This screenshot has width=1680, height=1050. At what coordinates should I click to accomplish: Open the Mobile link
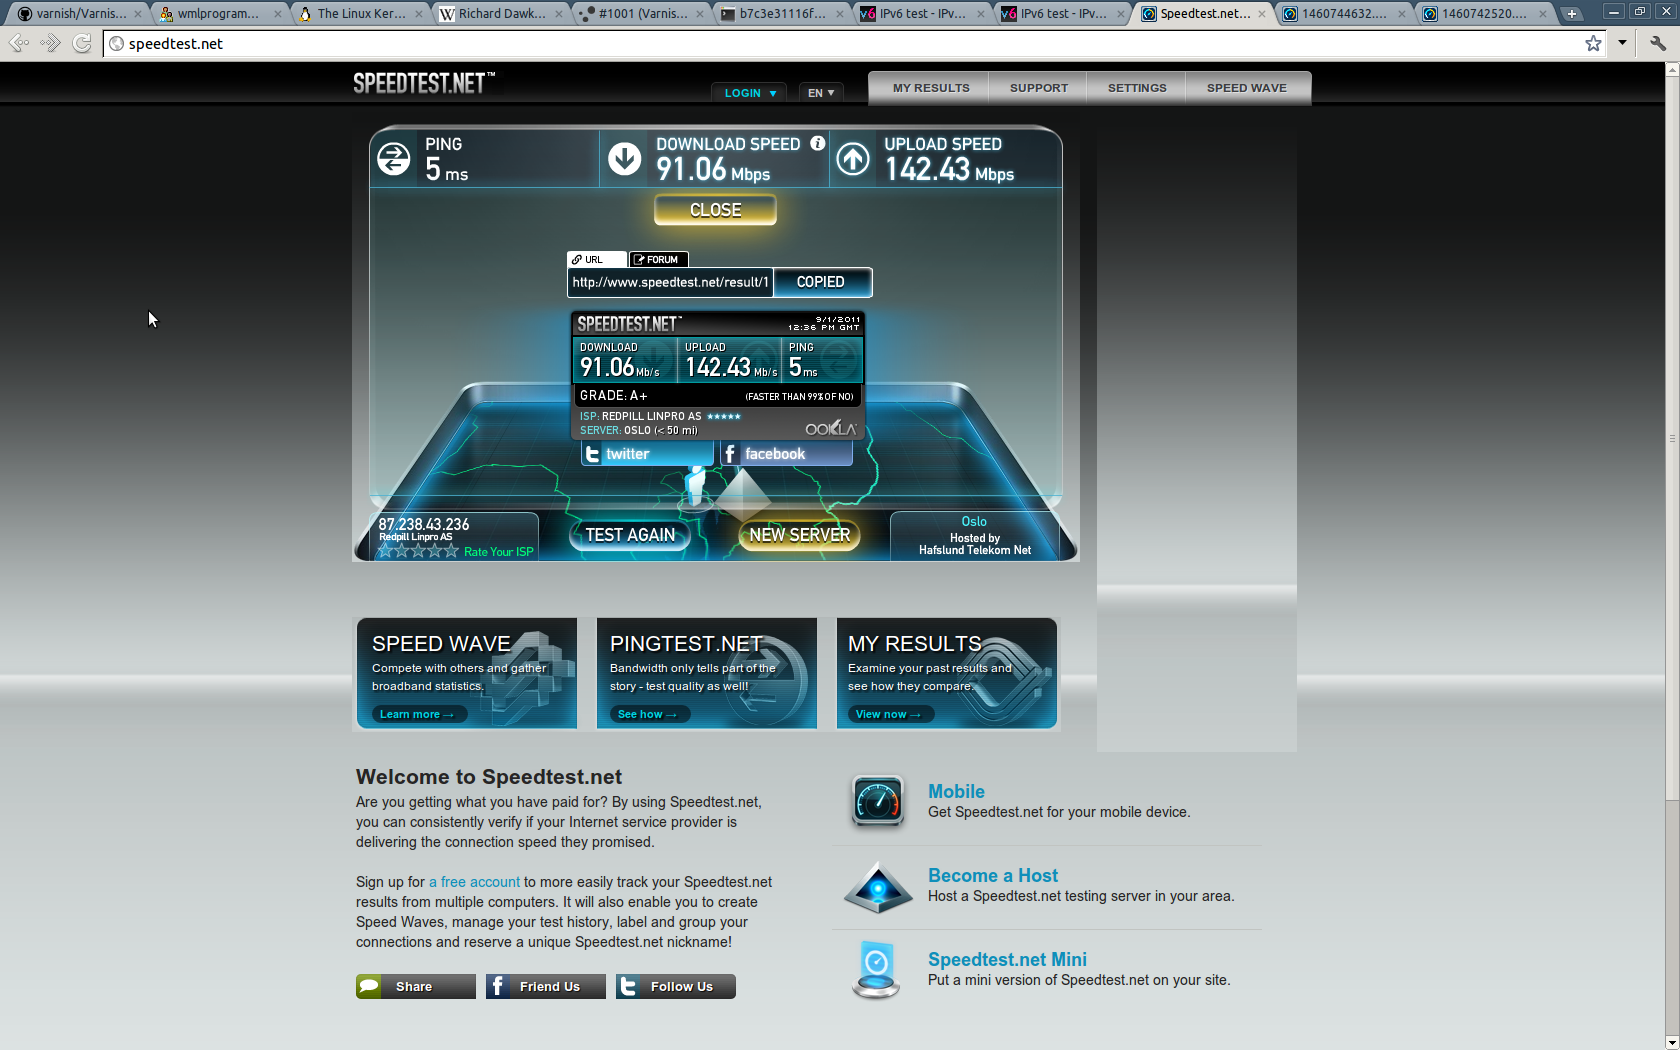[956, 791]
